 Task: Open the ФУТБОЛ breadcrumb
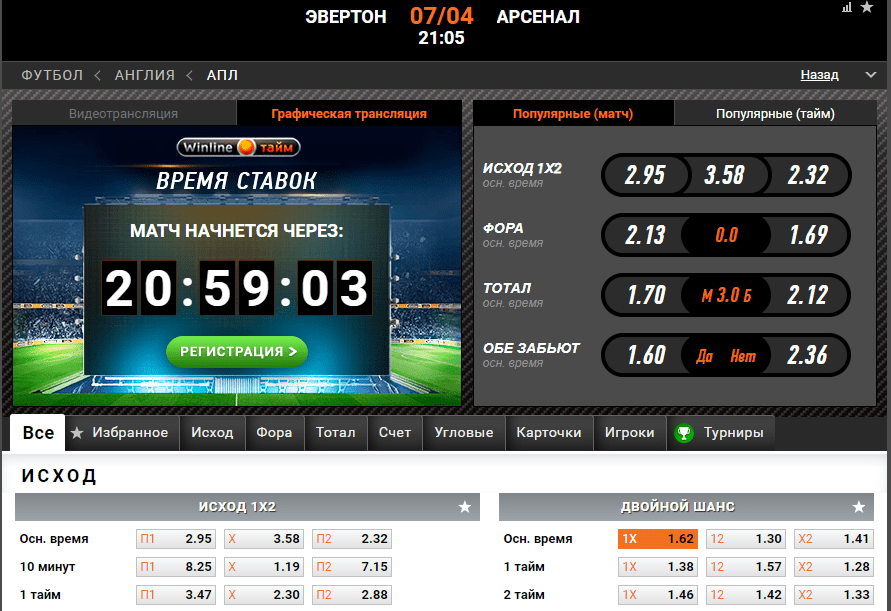coord(52,75)
